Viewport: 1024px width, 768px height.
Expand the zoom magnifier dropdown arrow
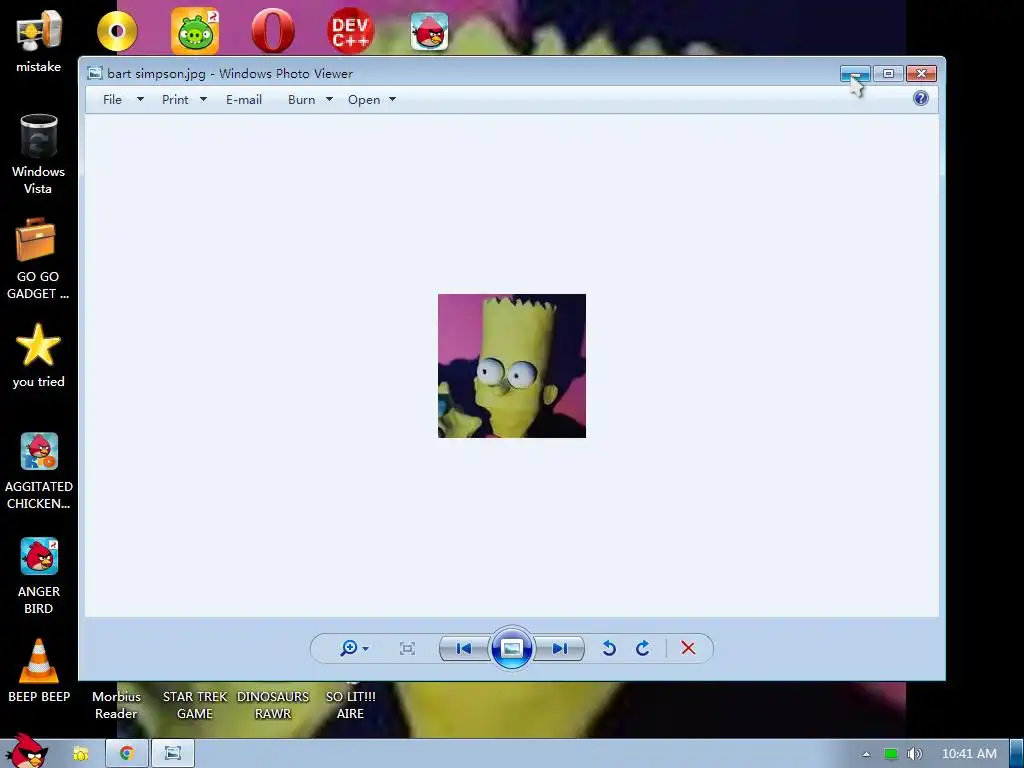click(366, 648)
